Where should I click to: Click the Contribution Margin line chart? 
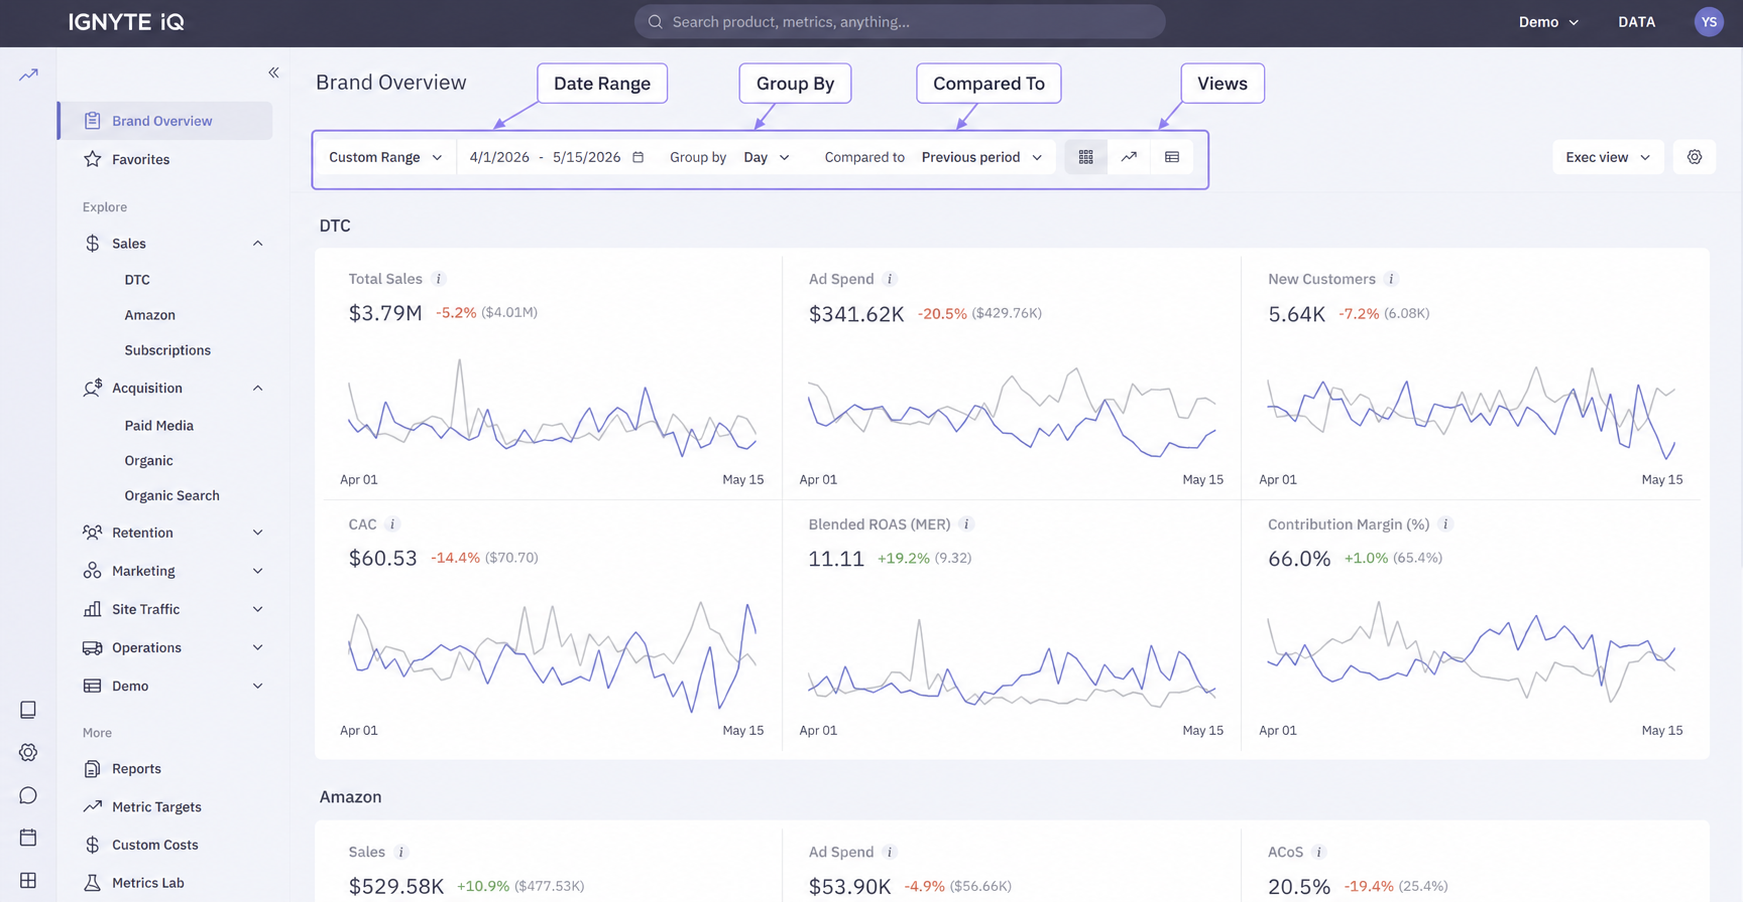1471,652
